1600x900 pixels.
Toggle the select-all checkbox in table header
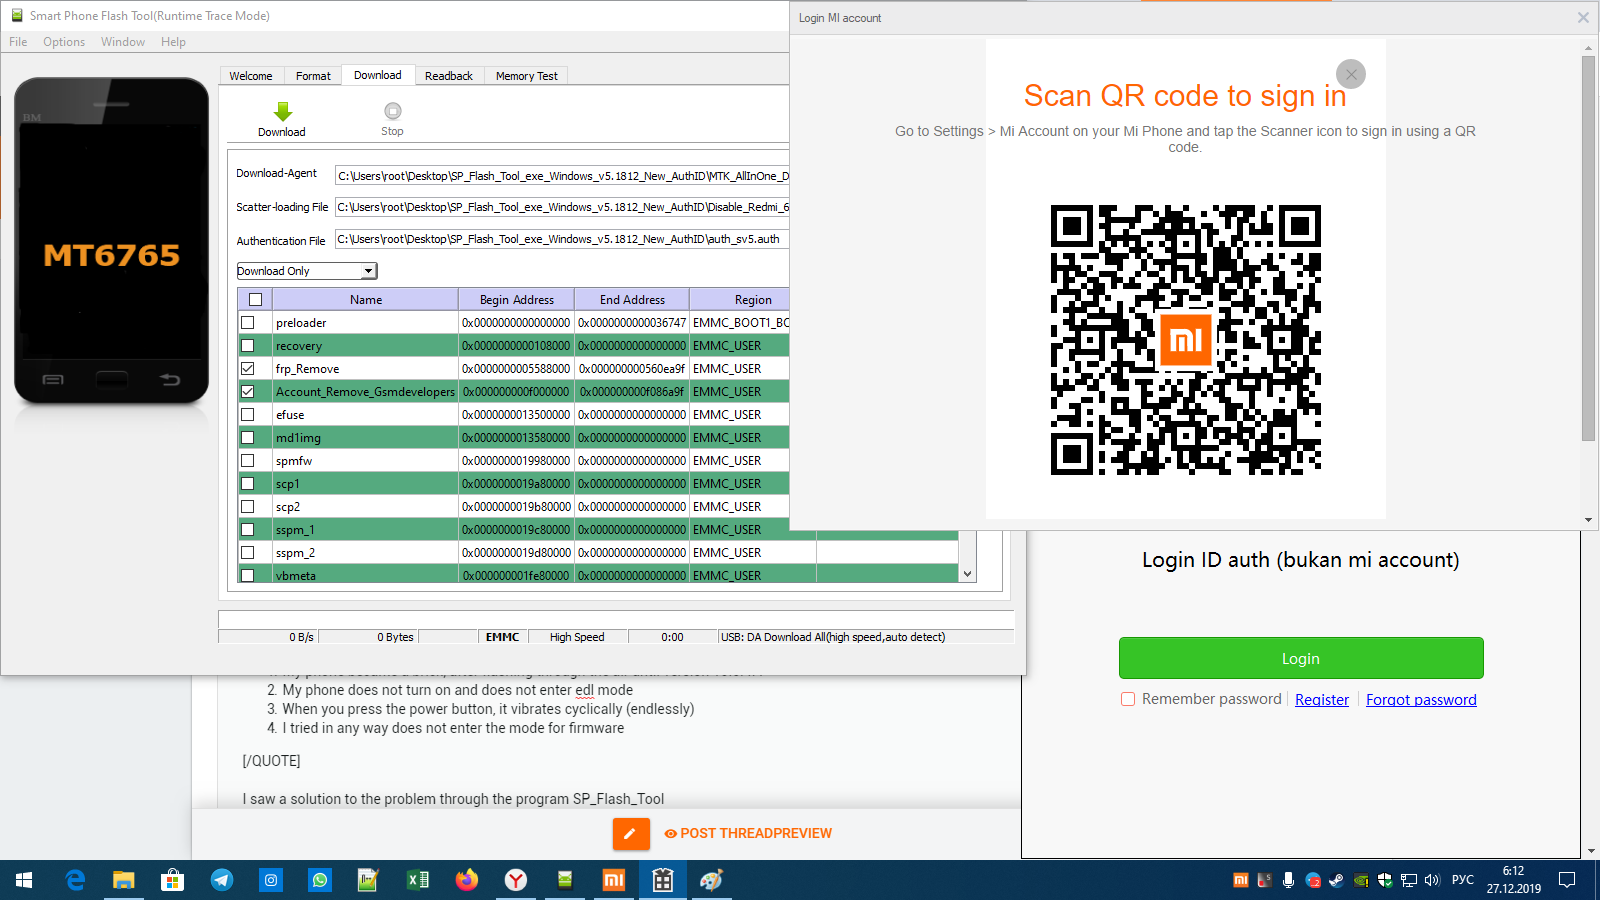tap(255, 300)
